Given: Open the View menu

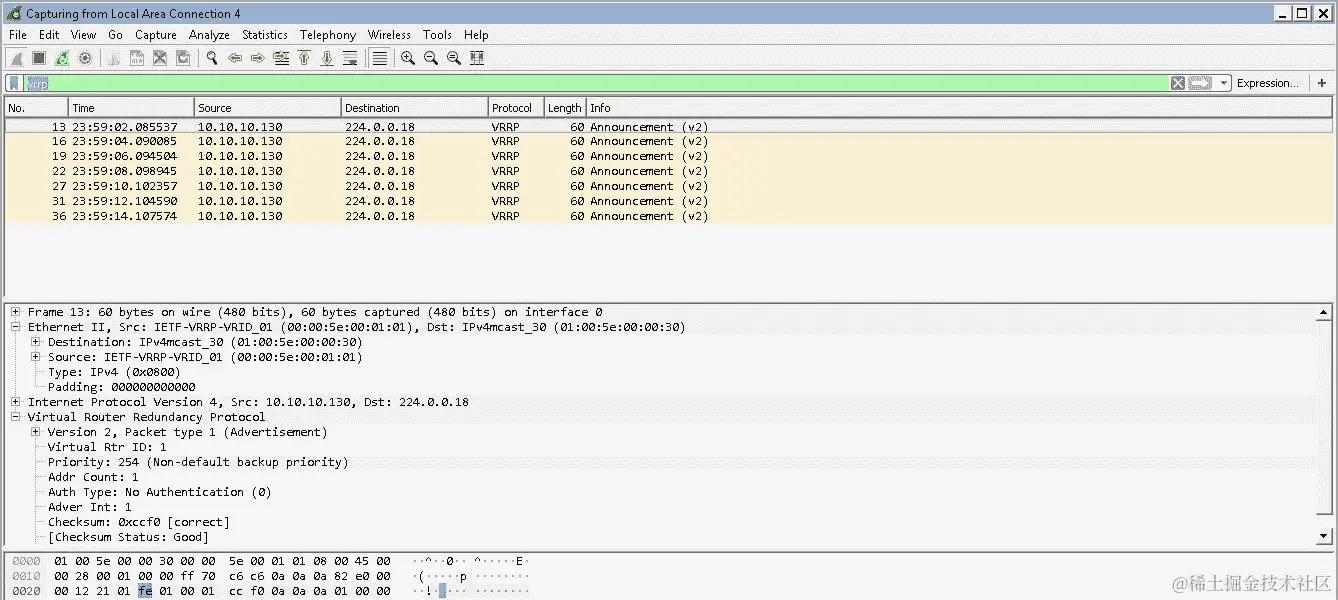Looking at the screenshot, I should (x=83, y=35).
